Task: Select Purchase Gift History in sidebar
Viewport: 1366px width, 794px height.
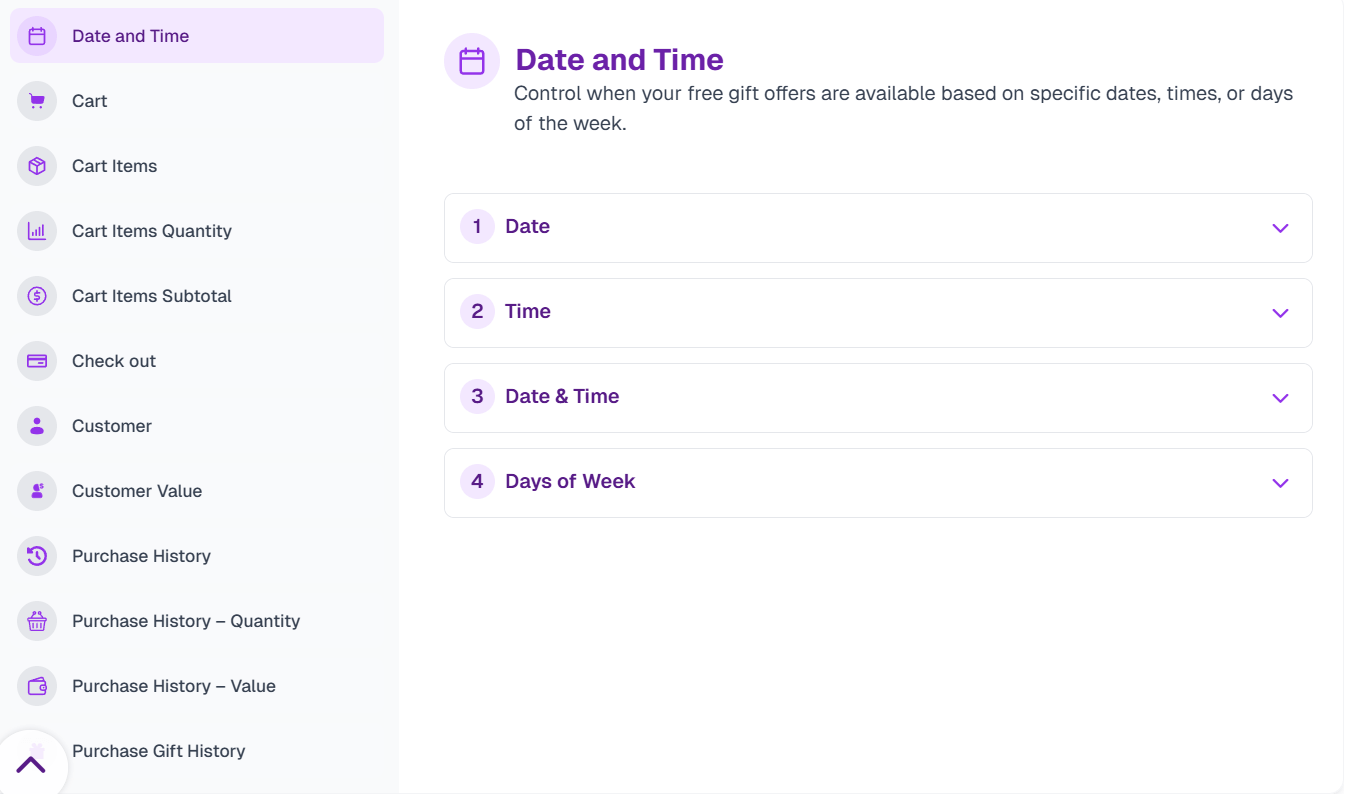Action: click(158, 751)
